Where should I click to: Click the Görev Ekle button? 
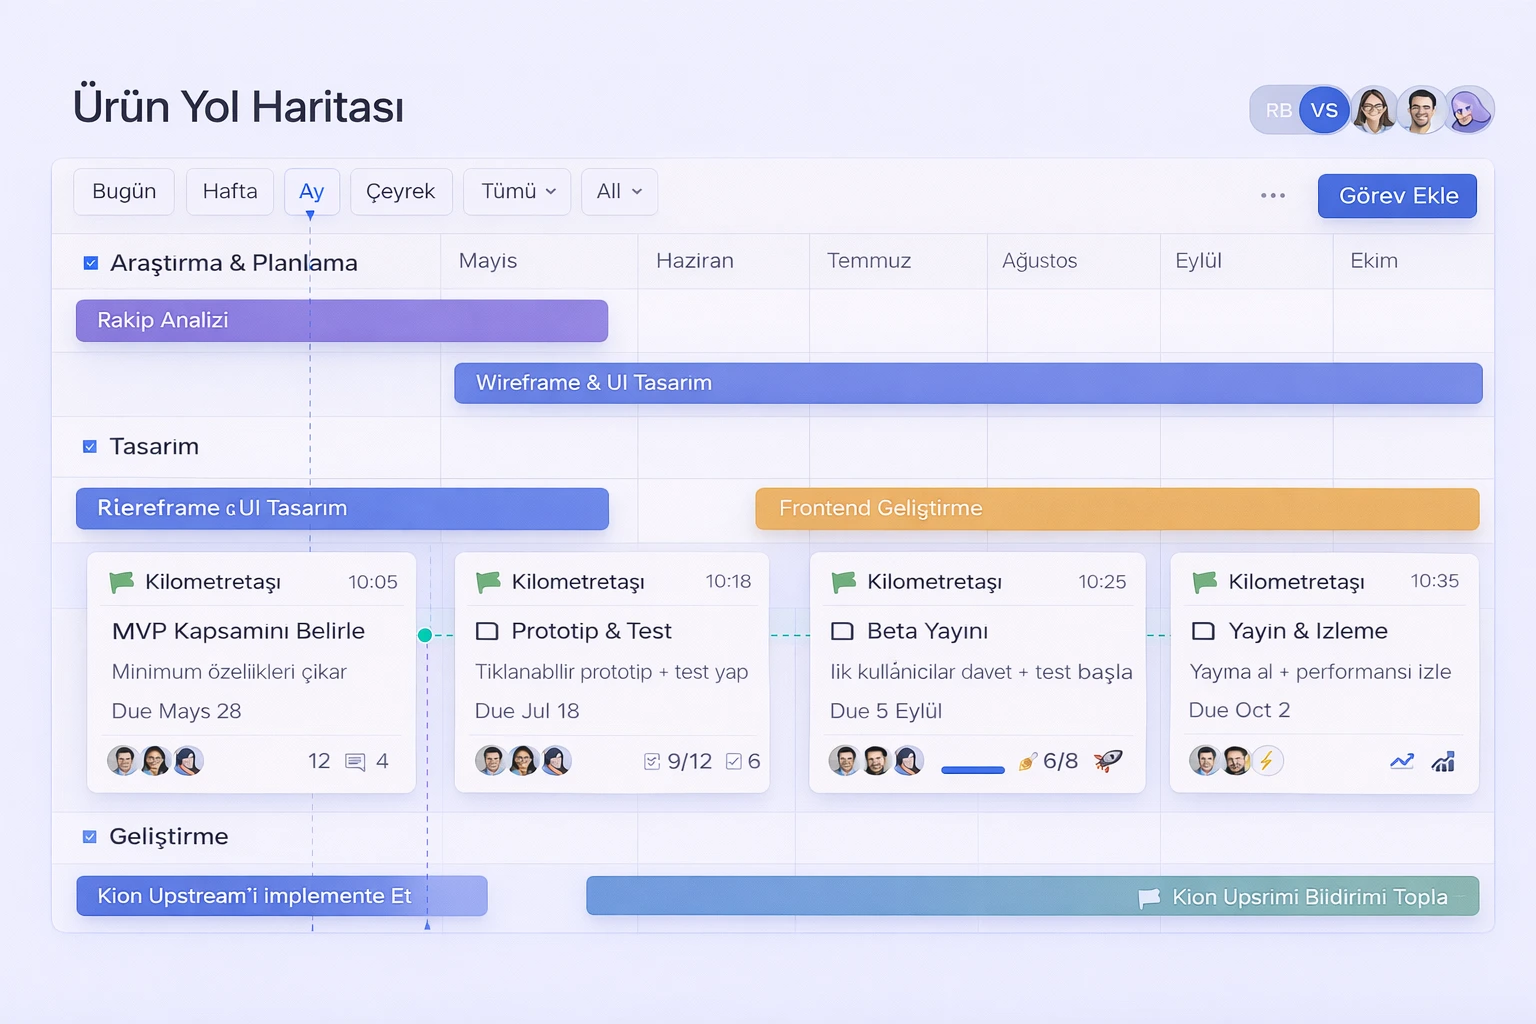point(1397,196)
